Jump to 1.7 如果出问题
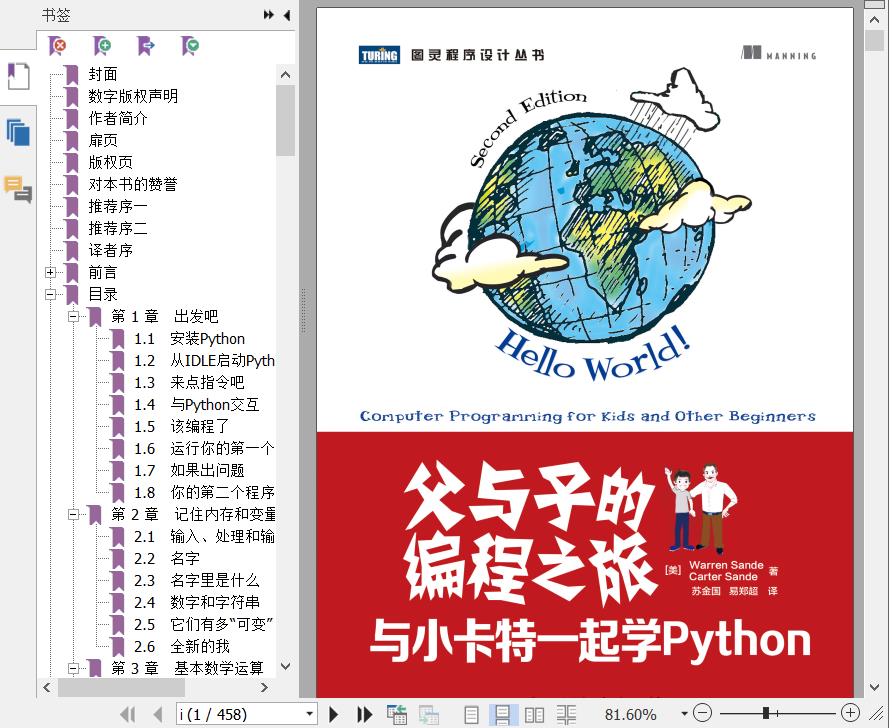 coord(189,470)
